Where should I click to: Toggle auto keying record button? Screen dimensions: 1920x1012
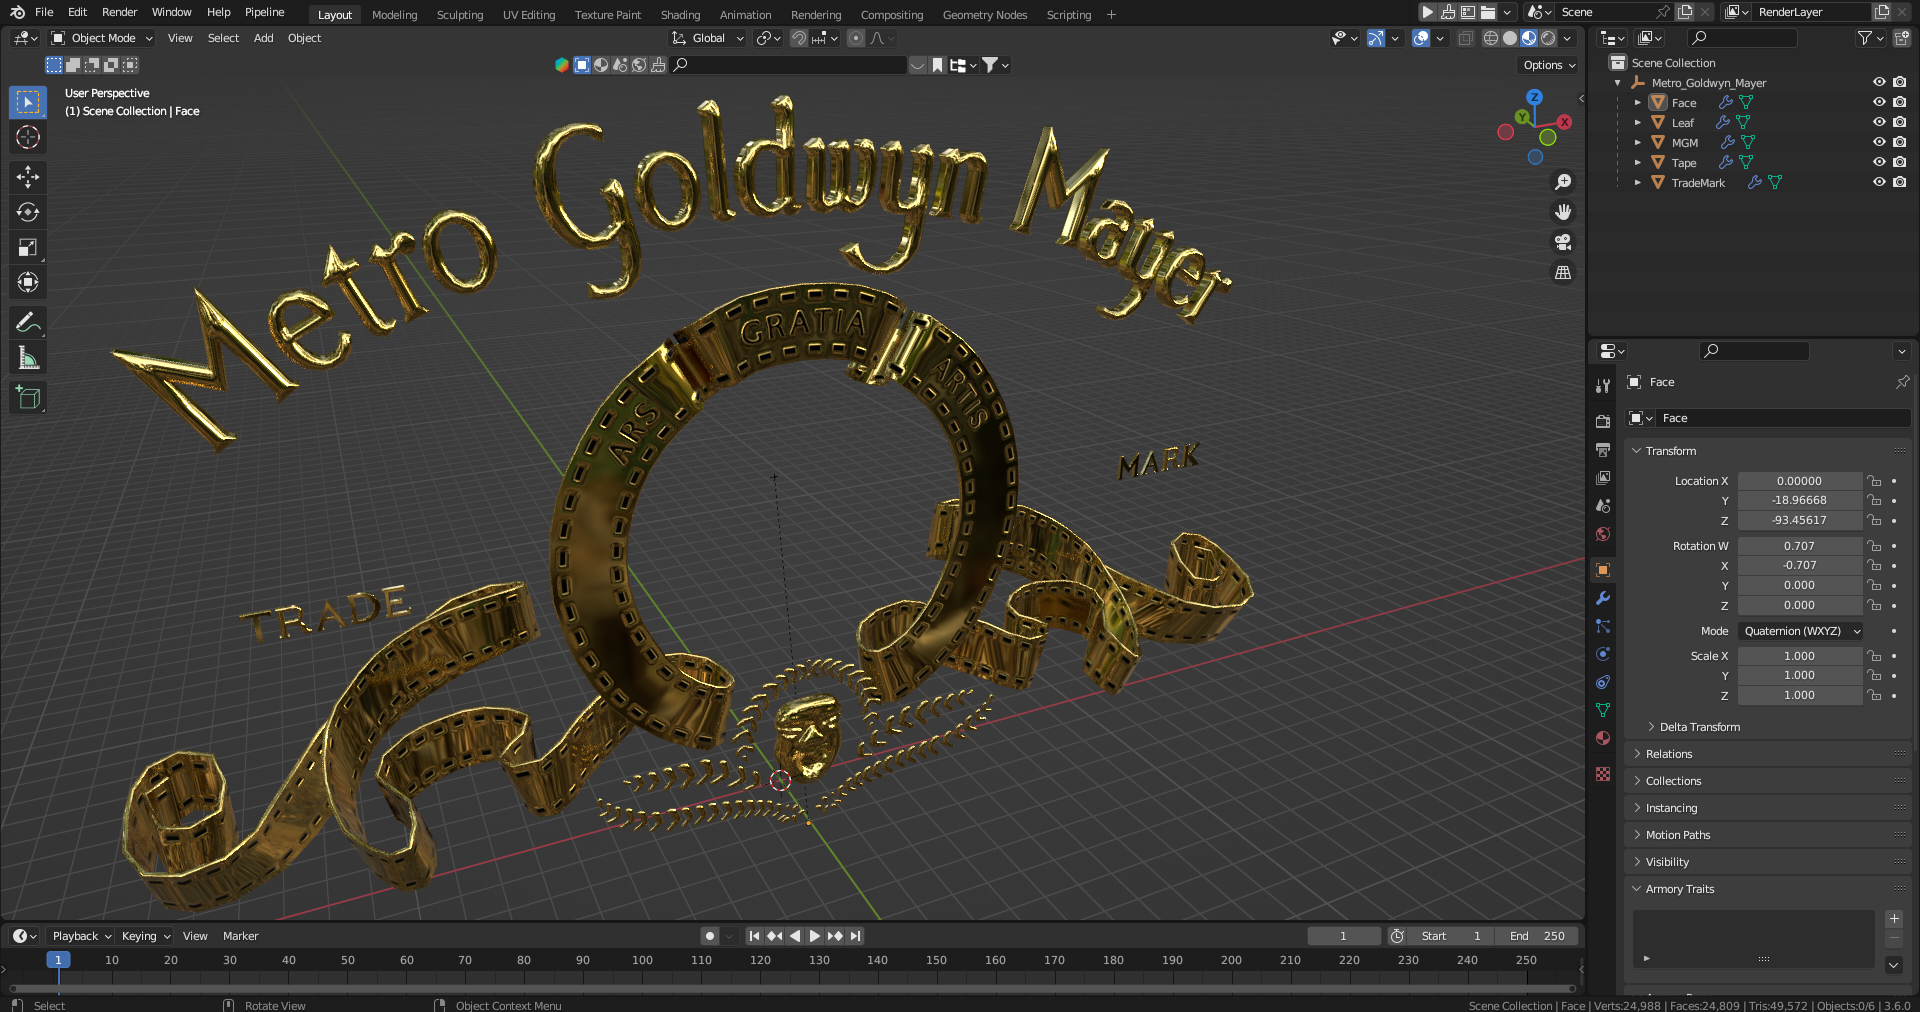(710, 936)
